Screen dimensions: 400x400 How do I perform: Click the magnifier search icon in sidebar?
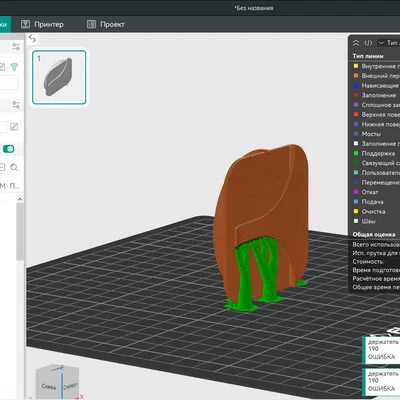(14, 167)
